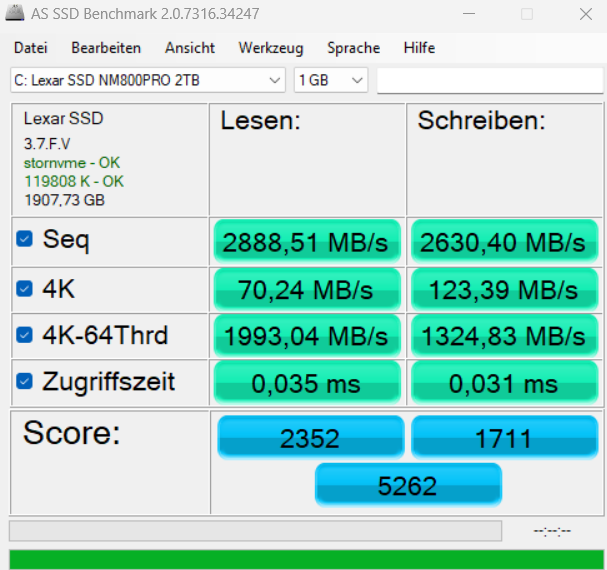
Task: Click the 4K write result 123,39 MB/s
Action: 504,290
